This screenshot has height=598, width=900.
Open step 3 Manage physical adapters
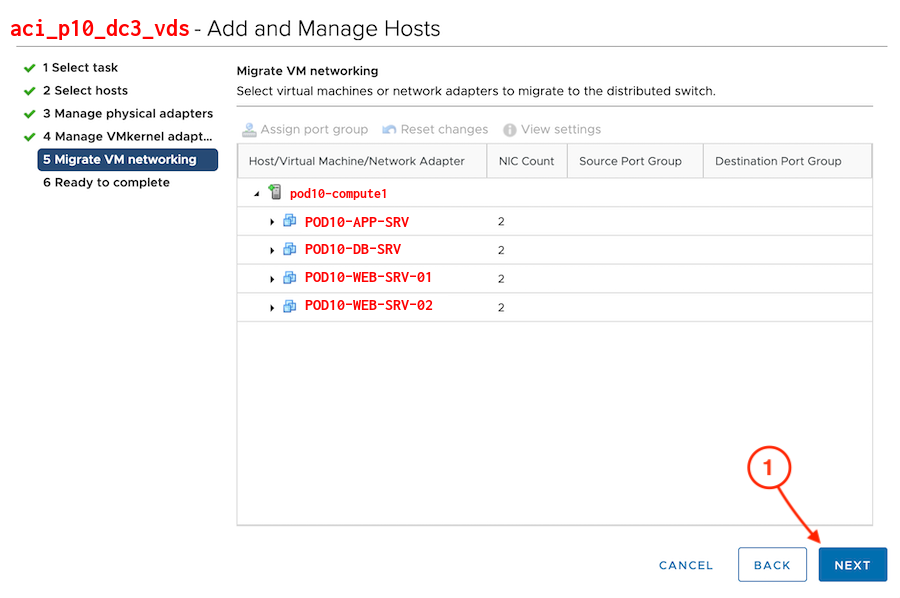tap(127, 114)
